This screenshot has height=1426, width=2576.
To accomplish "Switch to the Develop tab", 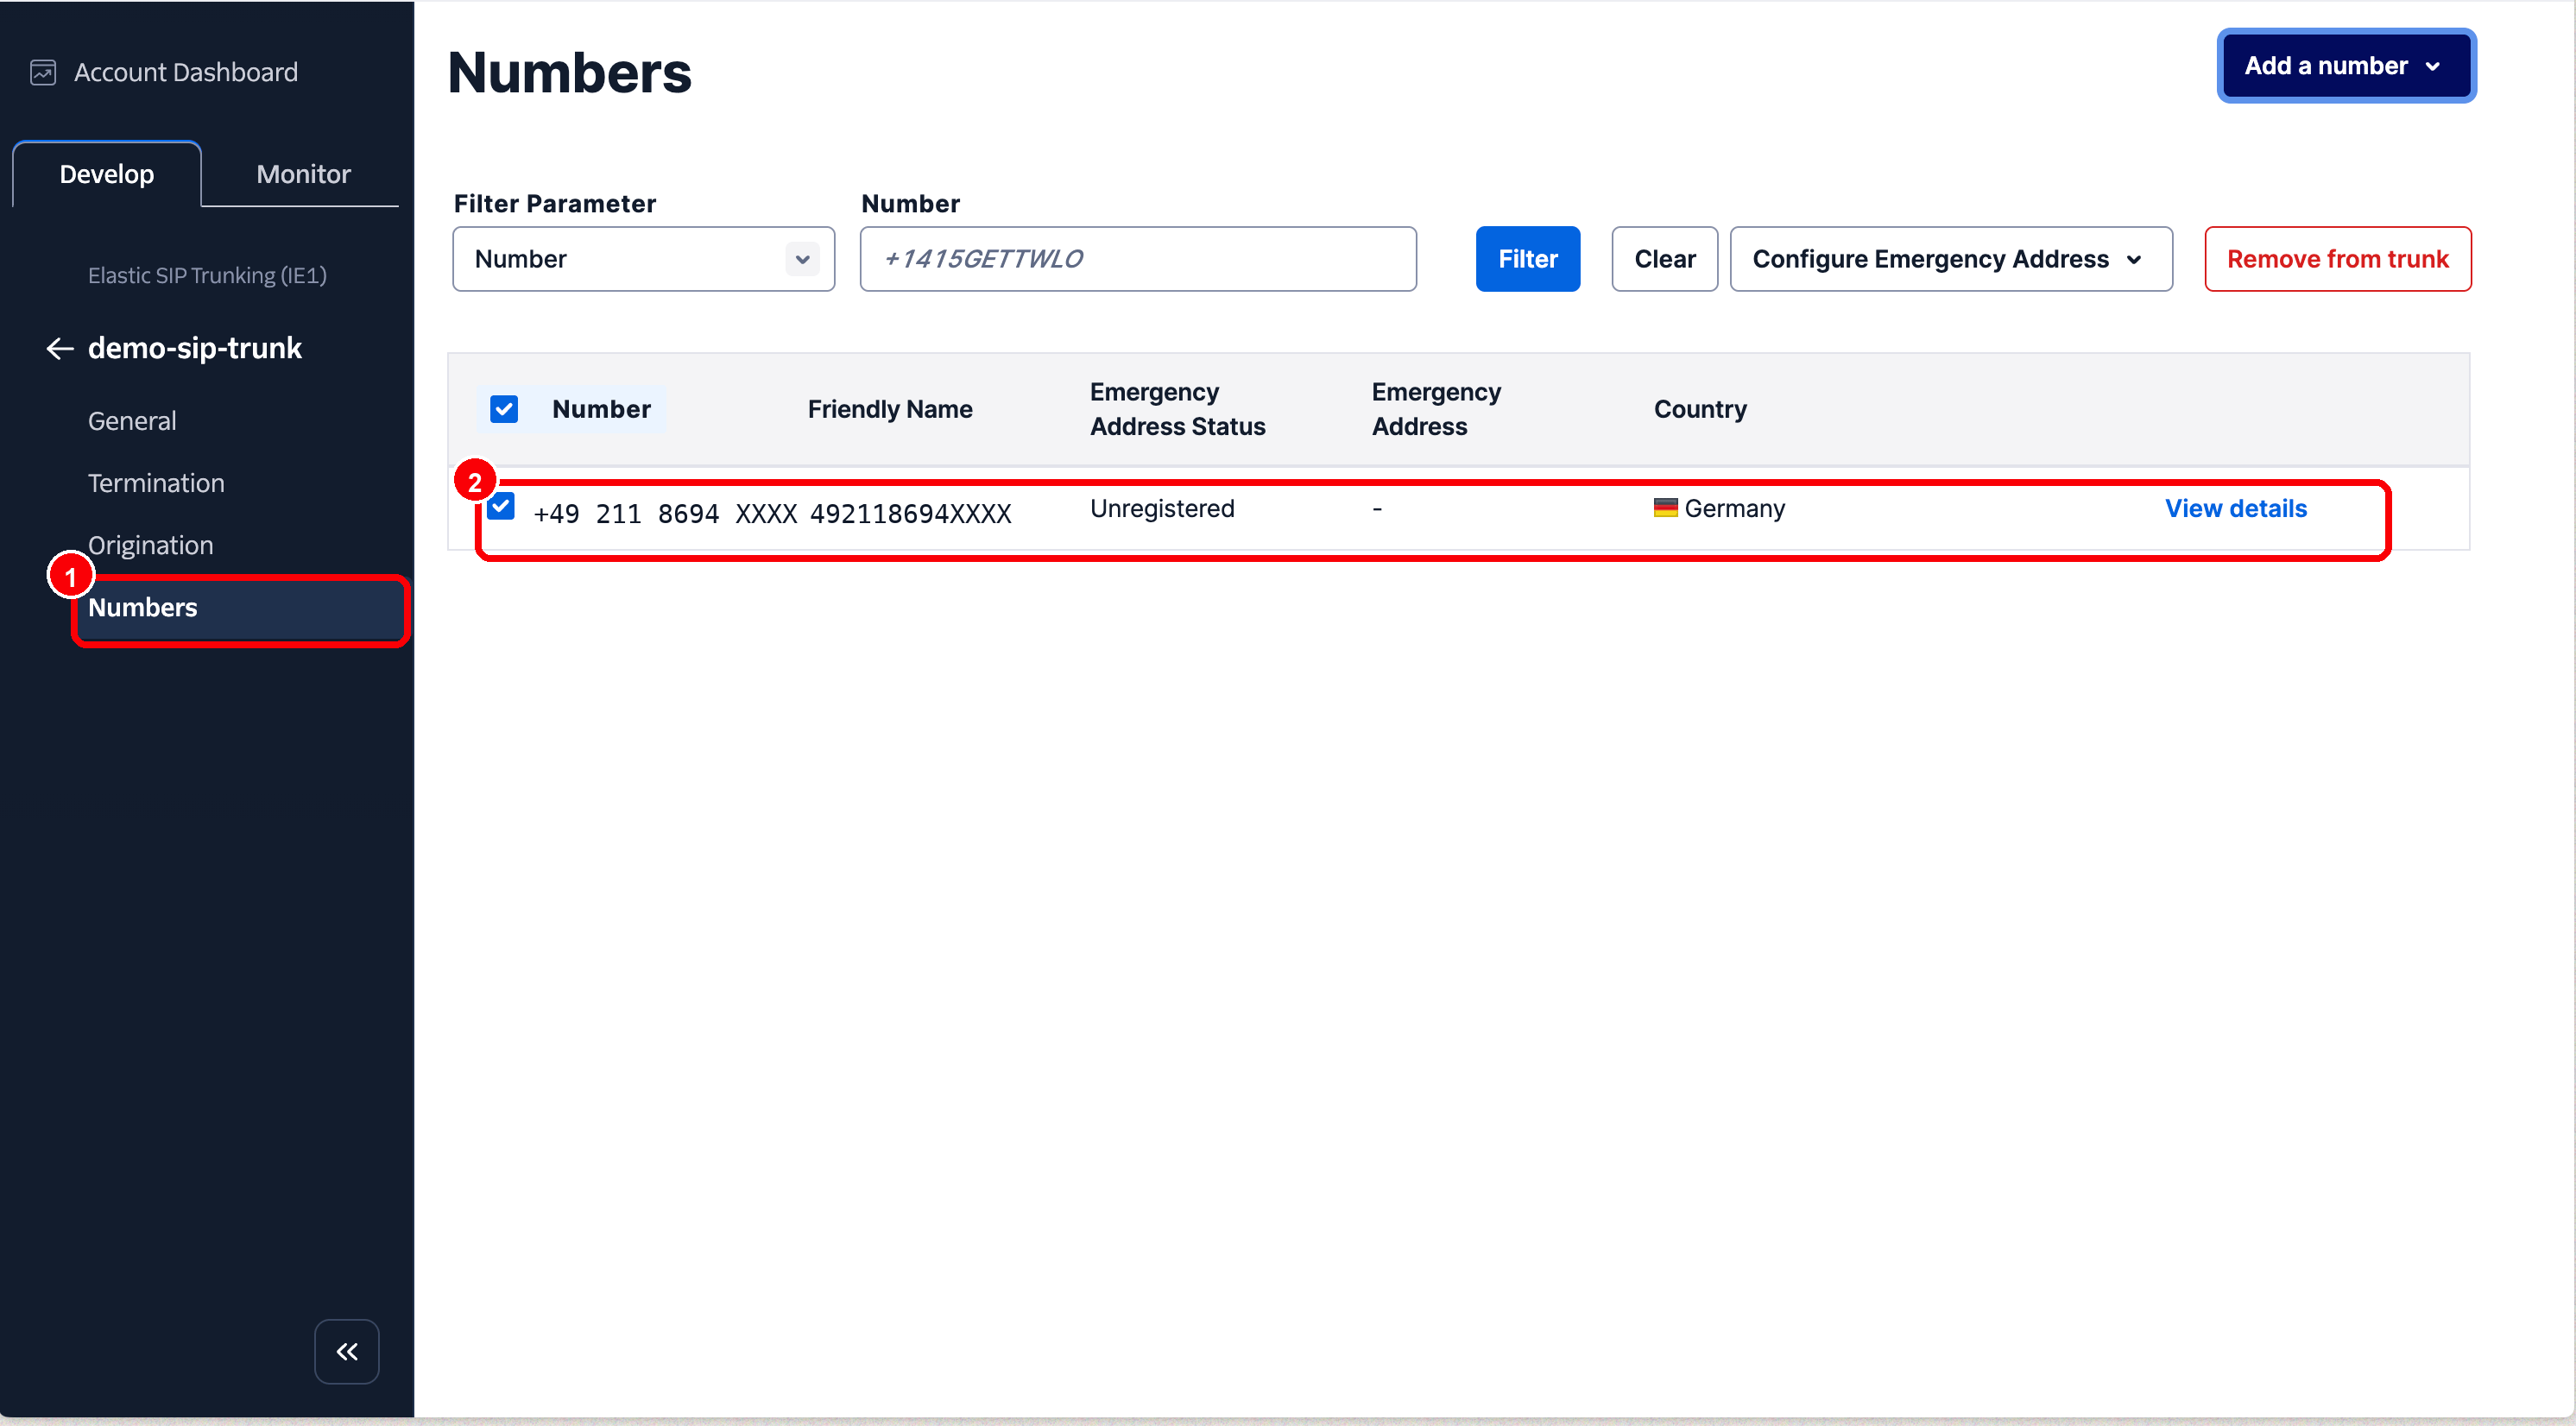I will (x=107, y=174).
